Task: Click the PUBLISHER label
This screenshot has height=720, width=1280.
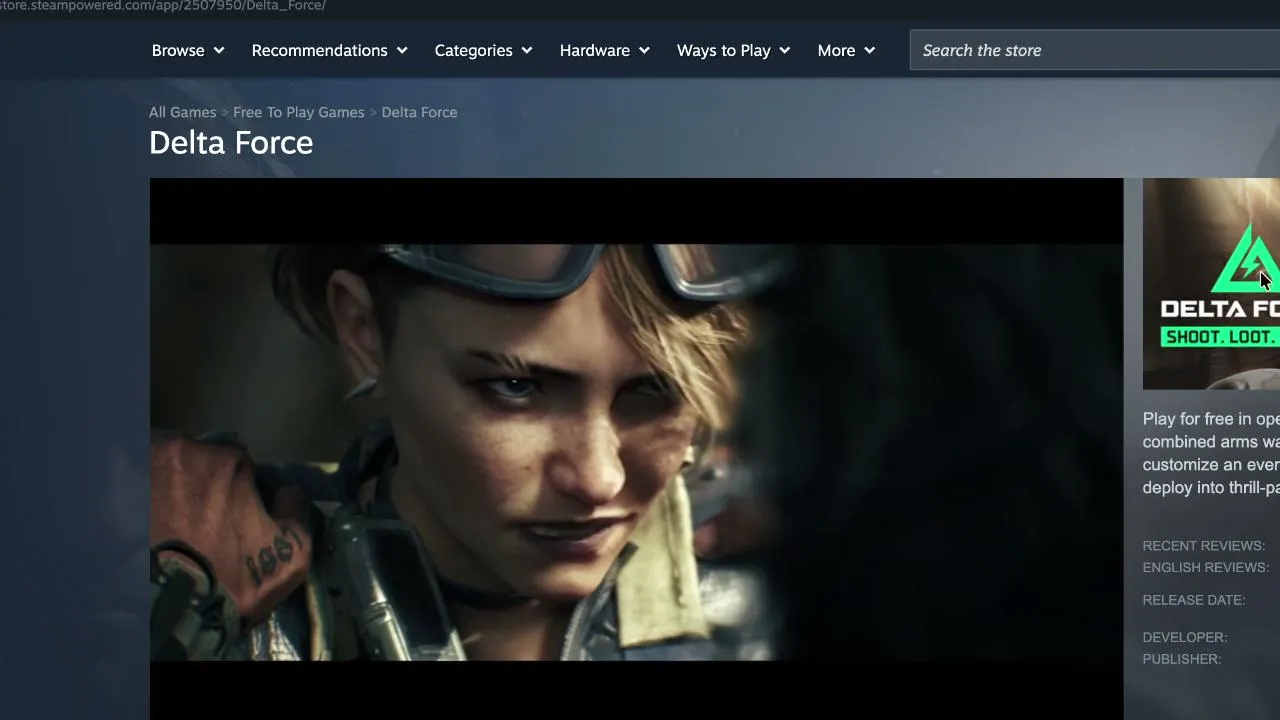Action: coord(1182,659)
